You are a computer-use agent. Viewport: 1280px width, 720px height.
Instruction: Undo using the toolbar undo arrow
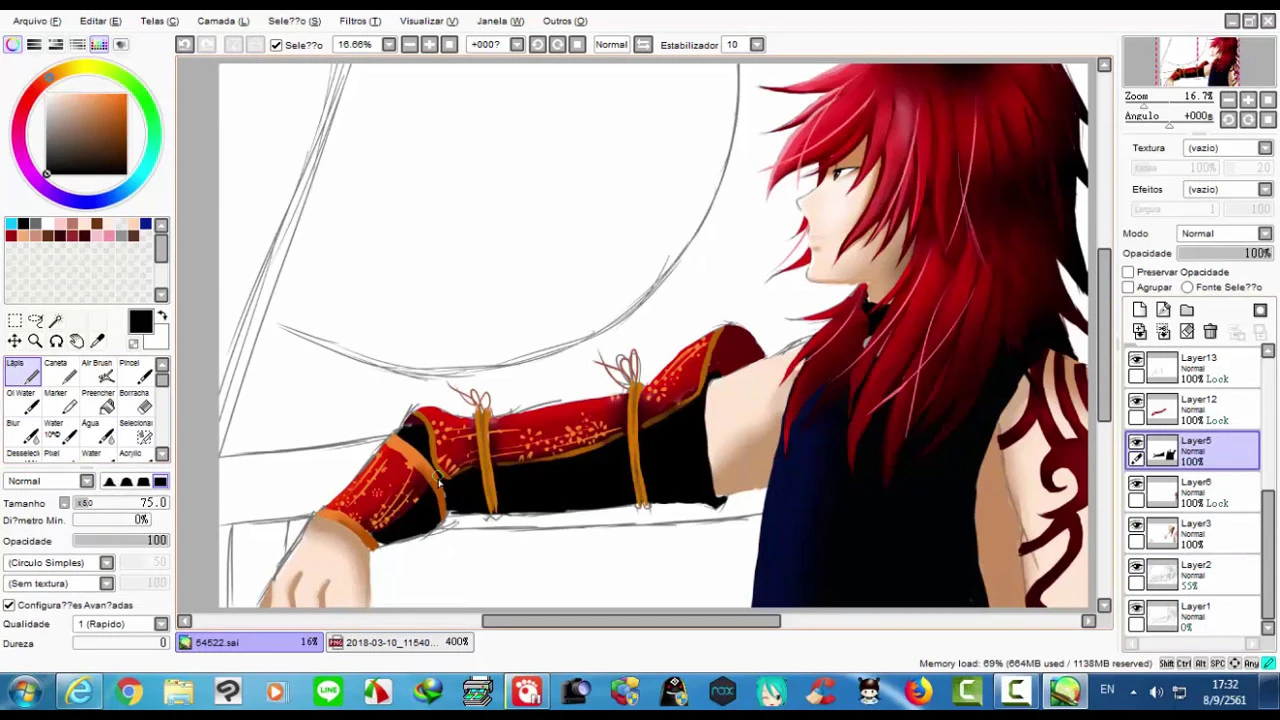click(185, 44)
